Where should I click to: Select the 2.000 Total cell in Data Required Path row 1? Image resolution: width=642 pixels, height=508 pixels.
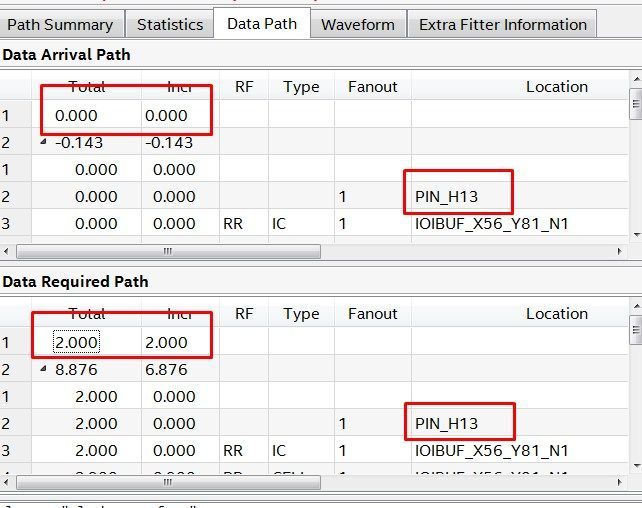tap(77, 342)
